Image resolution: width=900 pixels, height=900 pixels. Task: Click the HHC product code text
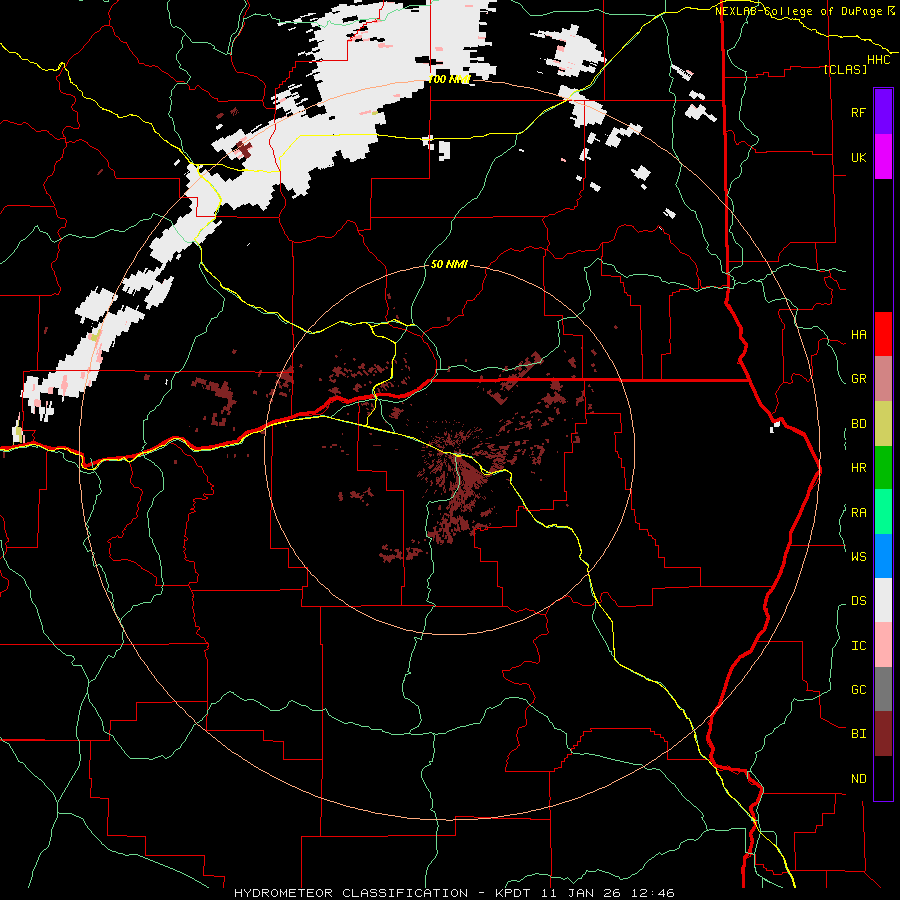click(878, 60)
